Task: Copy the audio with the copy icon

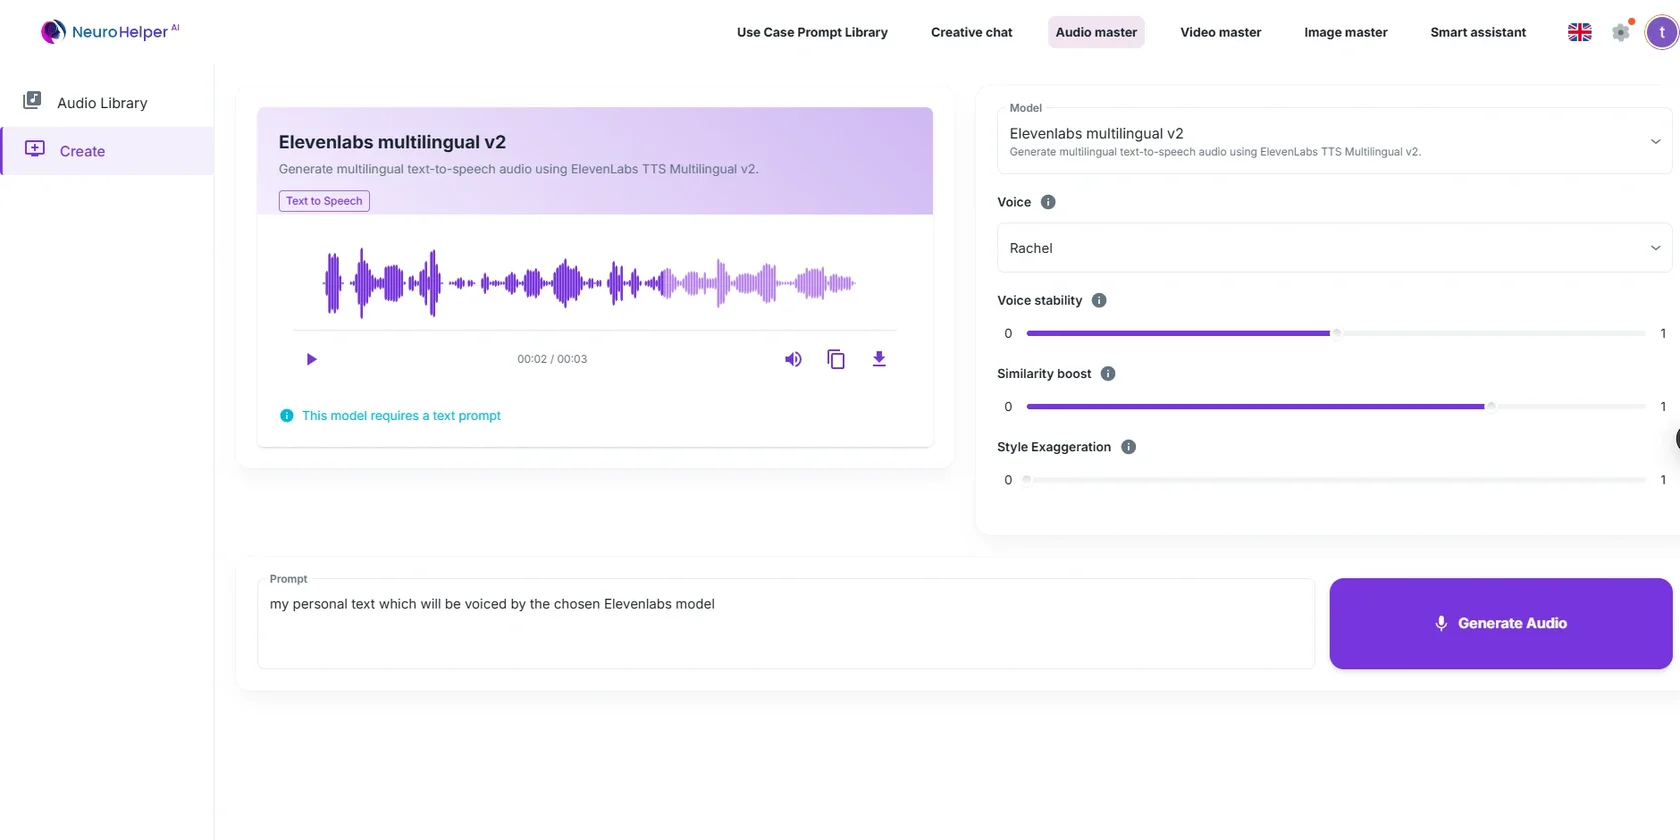Action: coord(836,359)
